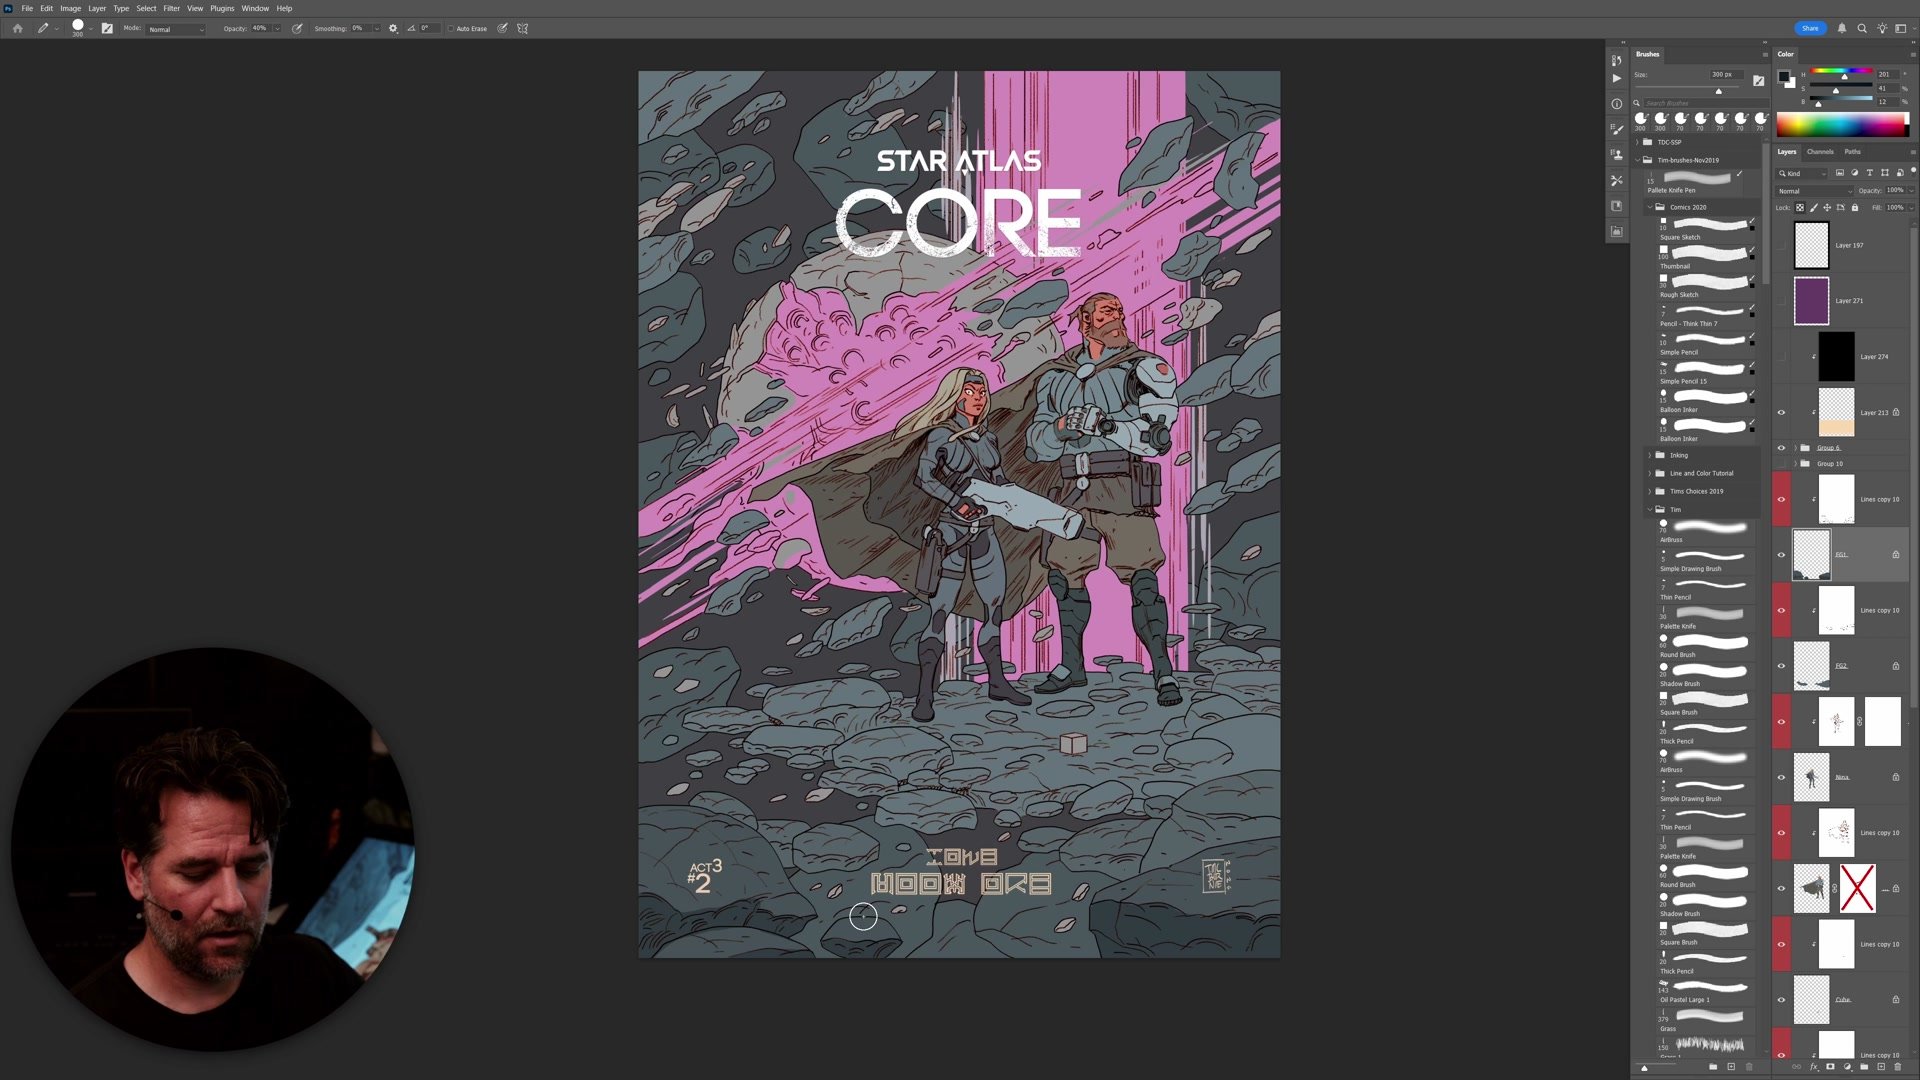Open the smoothing options gear icon
The height and width of the screenshot is (1080, 1920).
[x=393, y=28]
